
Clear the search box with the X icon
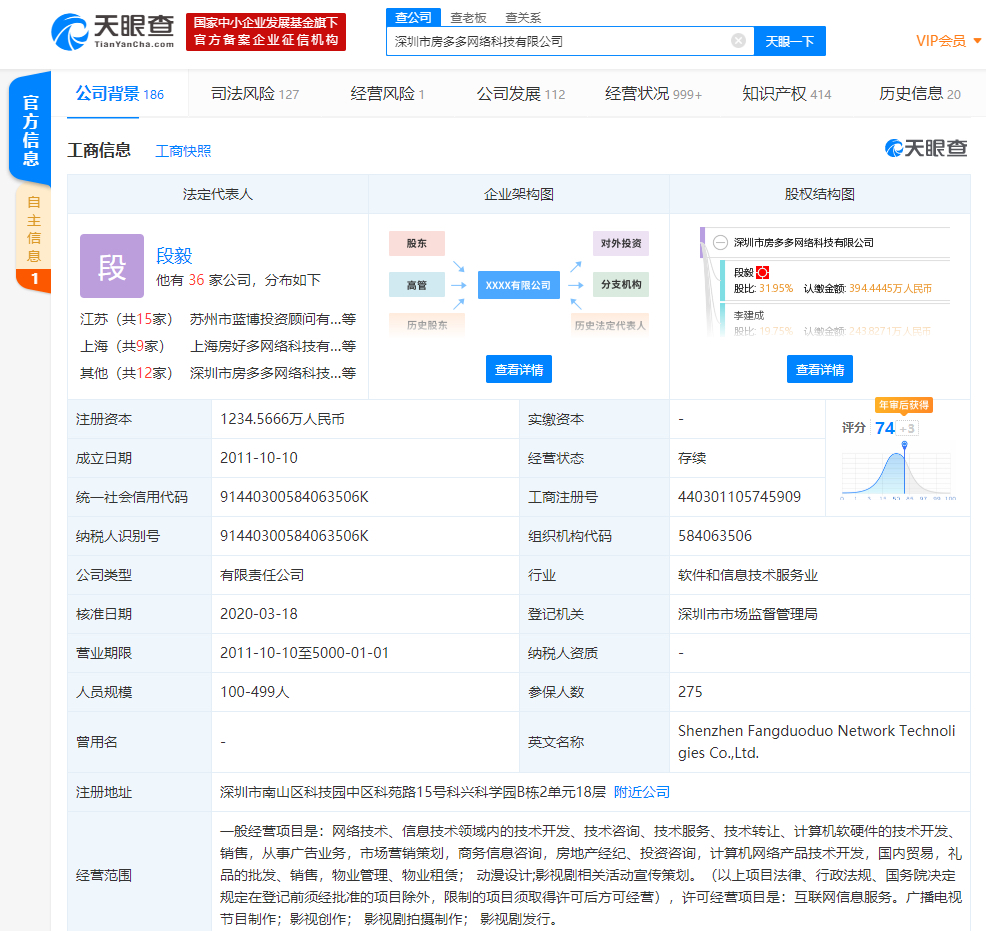[738, 41]
